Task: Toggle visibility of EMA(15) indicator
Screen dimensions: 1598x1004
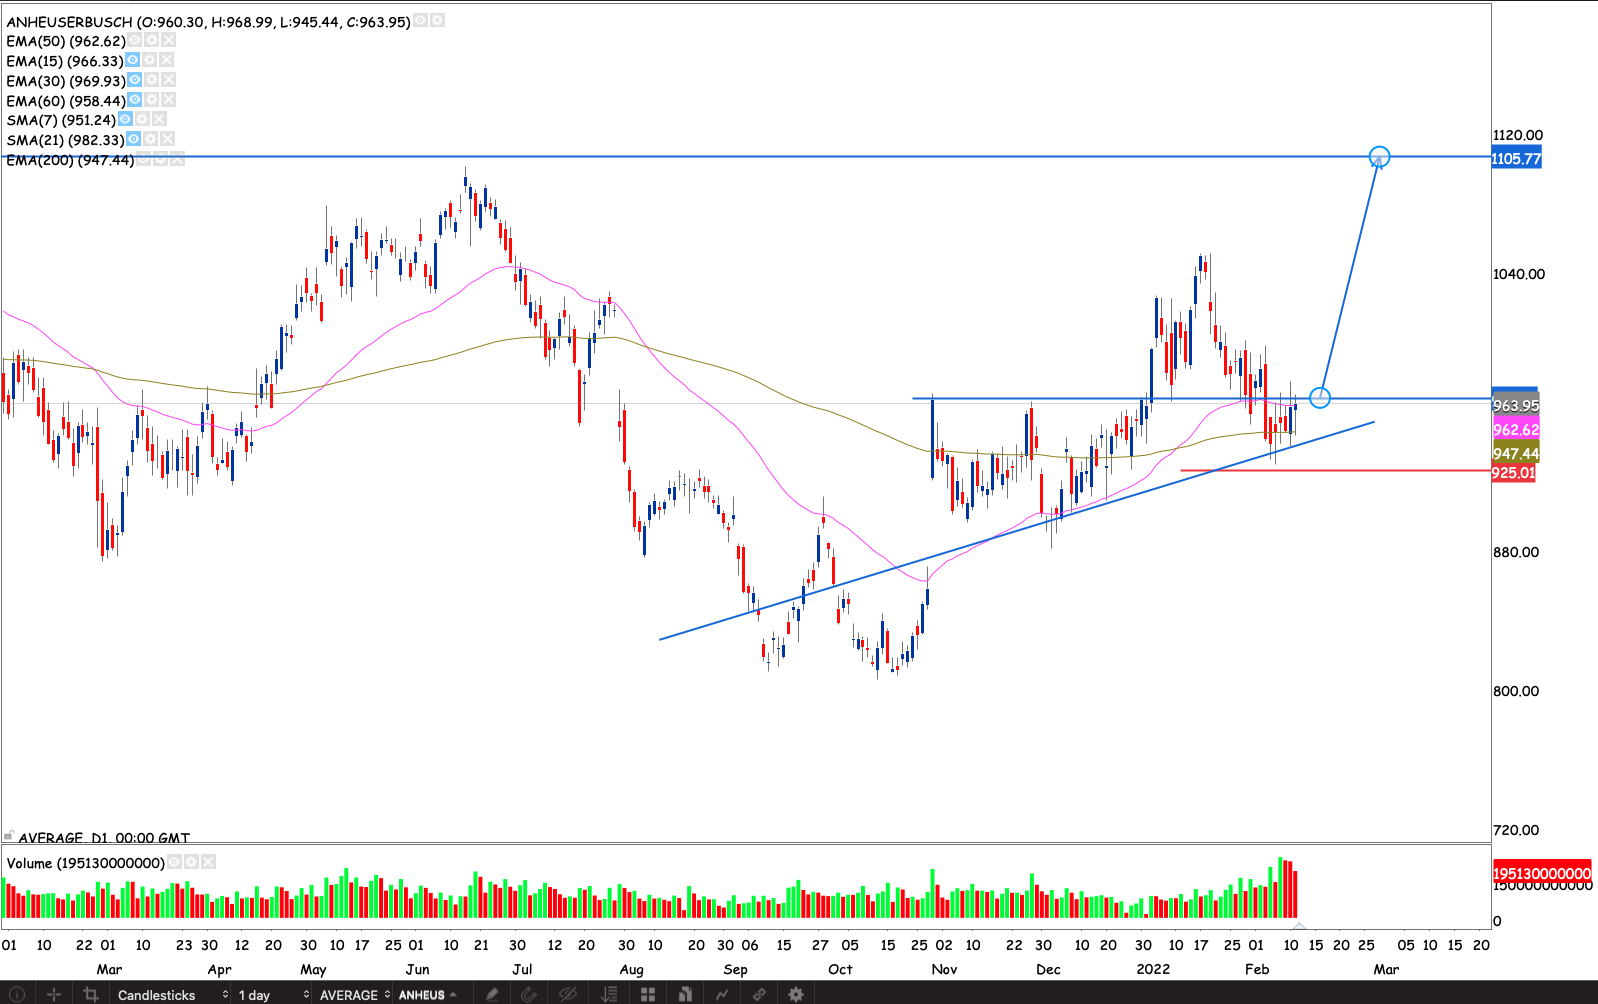Action: click(x=132, y=60)
